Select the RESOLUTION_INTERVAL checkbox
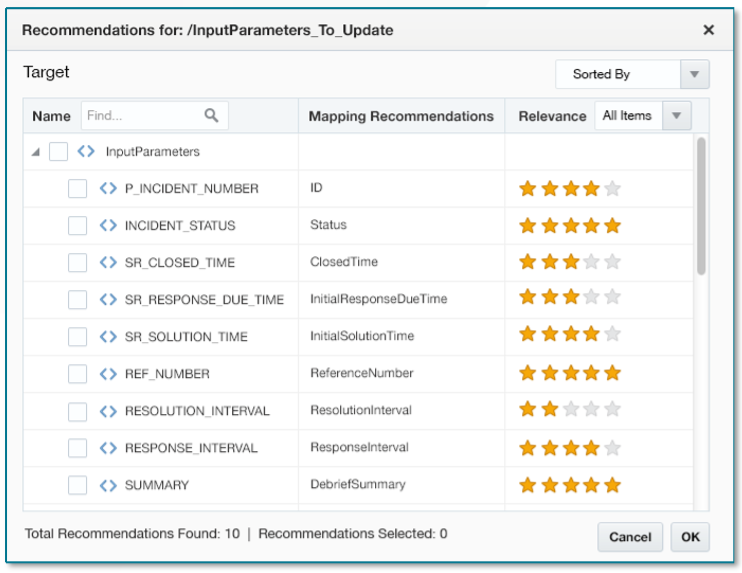742x573 pixels. (x=78, y=411)
